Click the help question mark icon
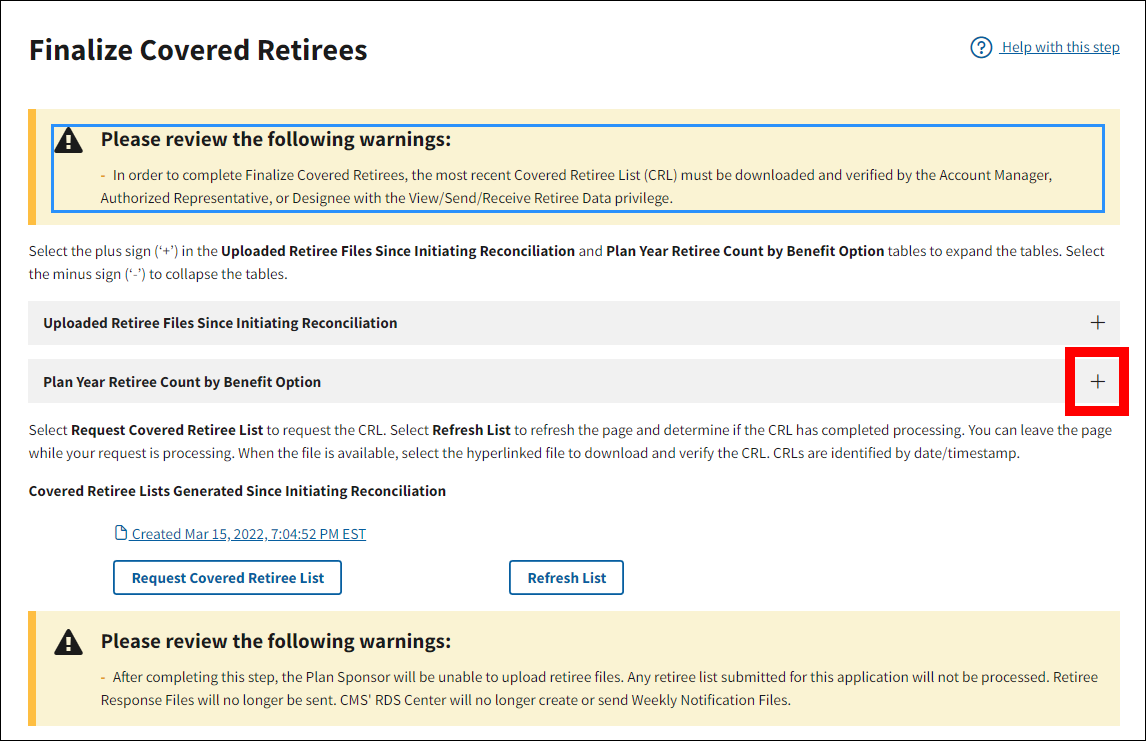The image size is (1146, 741). click(981, 47)
